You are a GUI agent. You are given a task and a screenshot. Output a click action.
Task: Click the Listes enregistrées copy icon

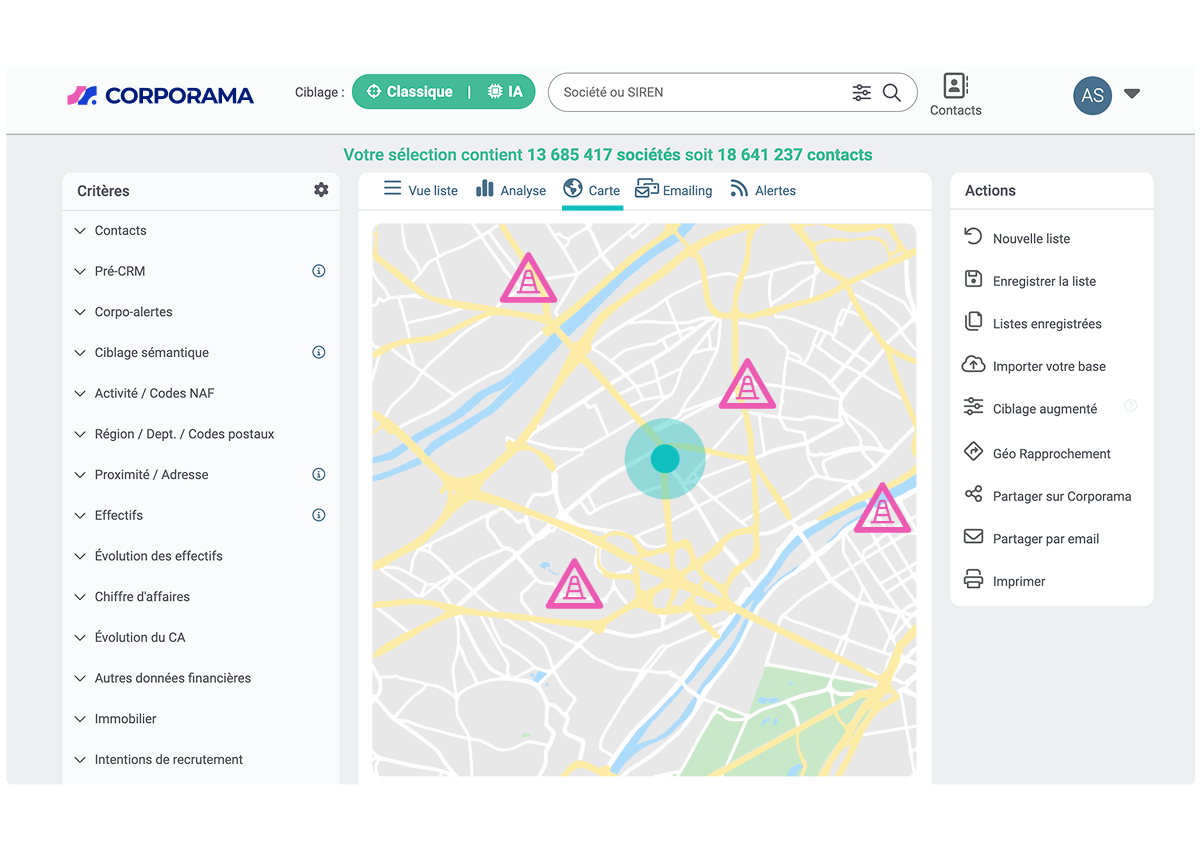pos(973,322)
